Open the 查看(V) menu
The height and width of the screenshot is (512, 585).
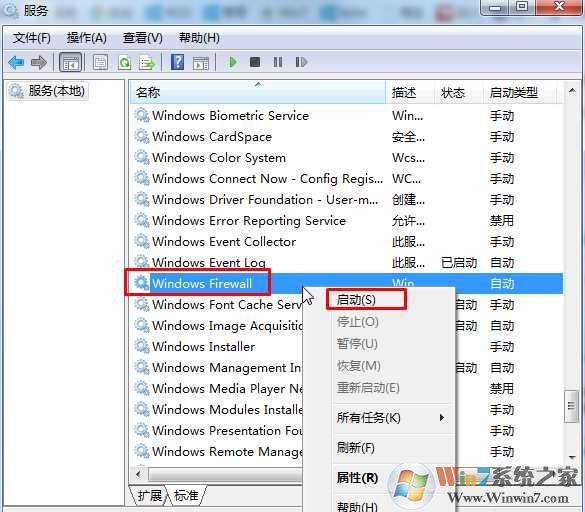click(143, 38)
